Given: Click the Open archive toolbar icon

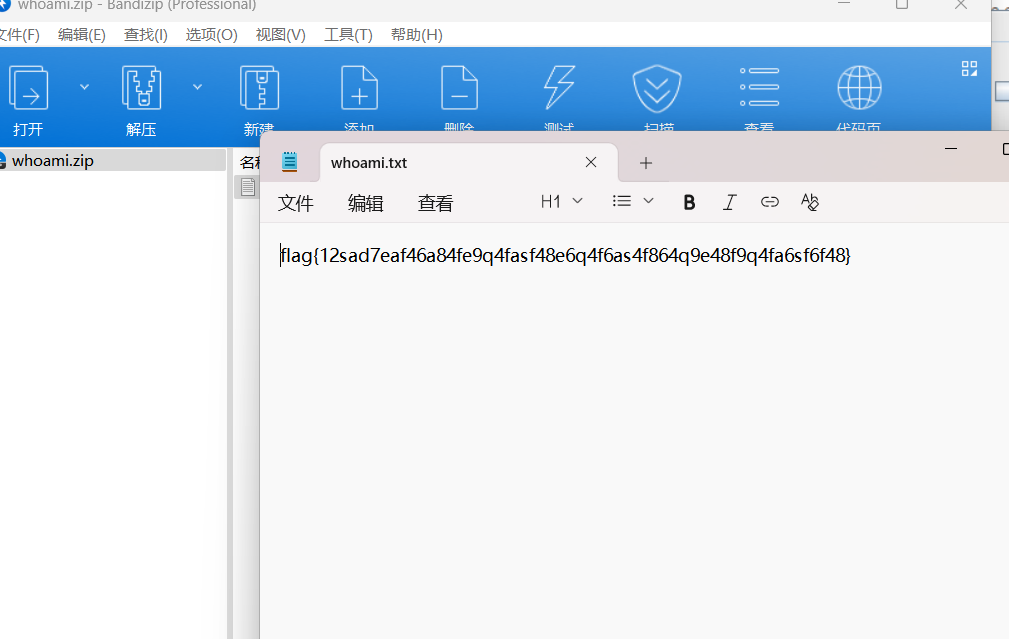Looking at the screenshot, I should tap(28, 90).
